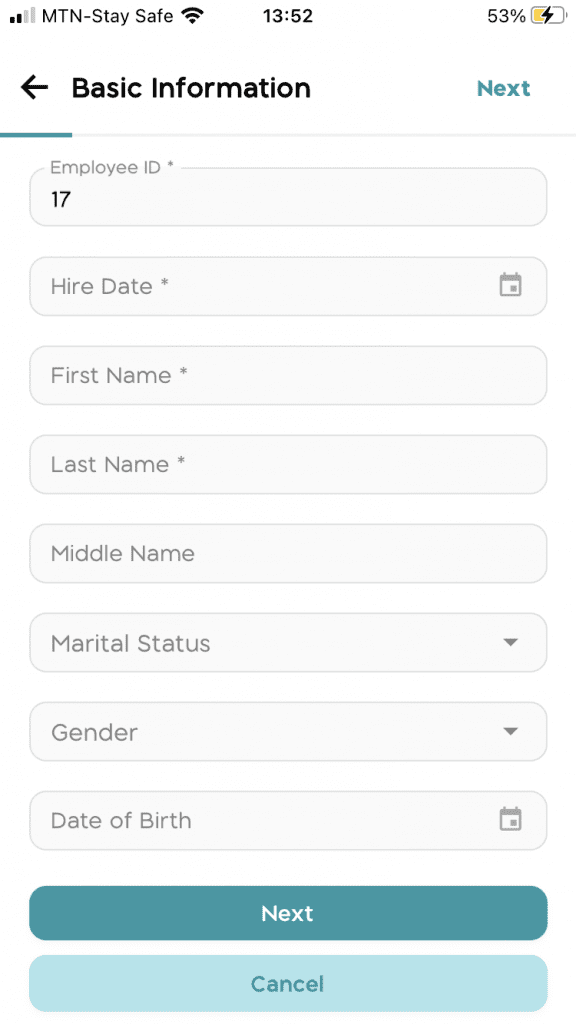Click the back arrow icon
Screen dimensions: 576x1024
34,87
